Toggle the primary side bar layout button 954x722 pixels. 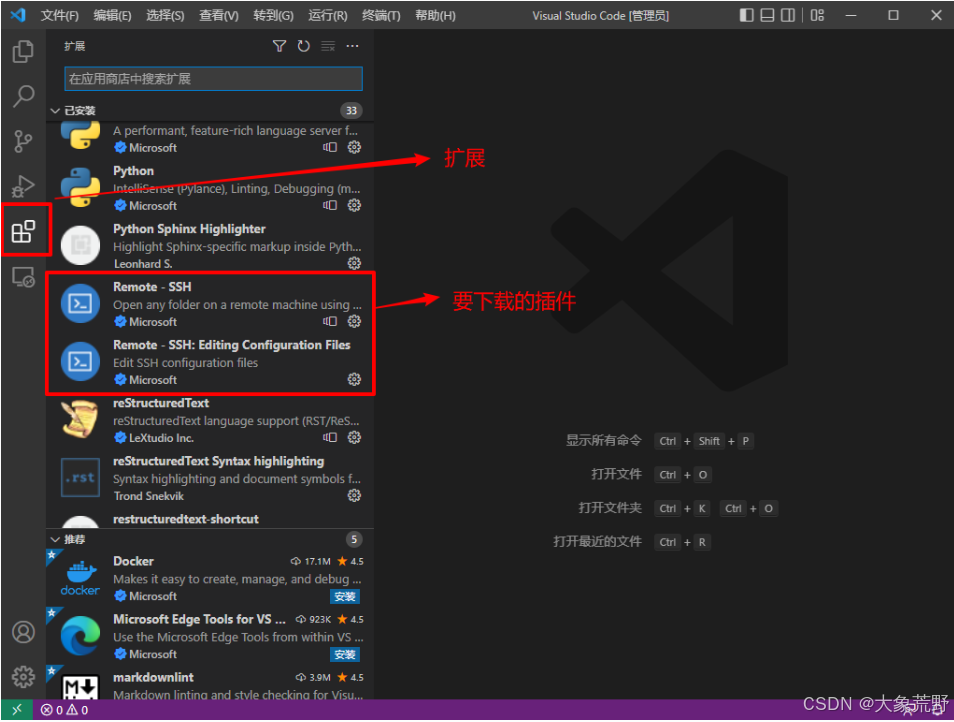[747, 15]
